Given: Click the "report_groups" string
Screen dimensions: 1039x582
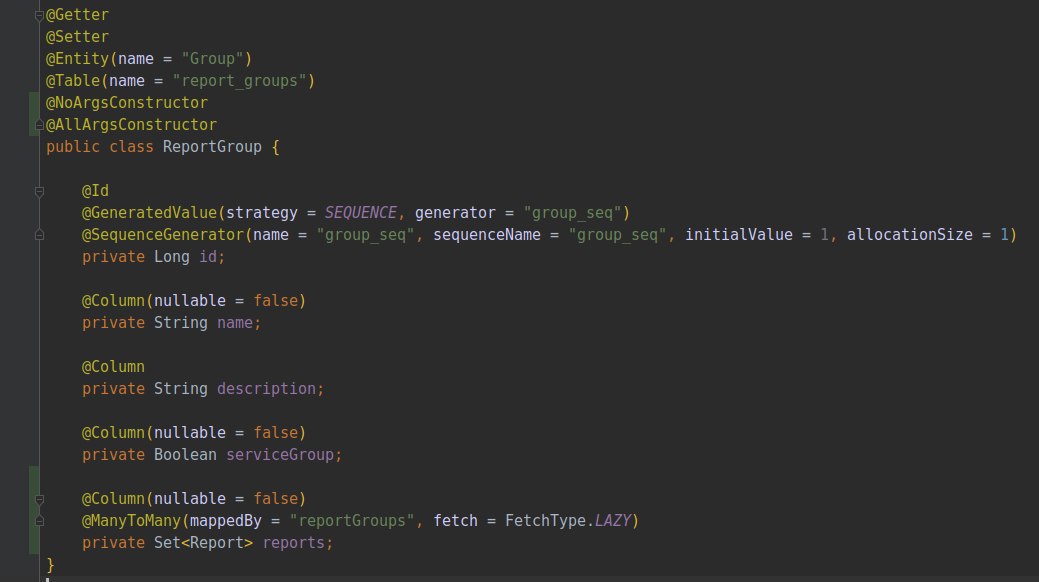Looking at the screenshot, I should point(239,80).
